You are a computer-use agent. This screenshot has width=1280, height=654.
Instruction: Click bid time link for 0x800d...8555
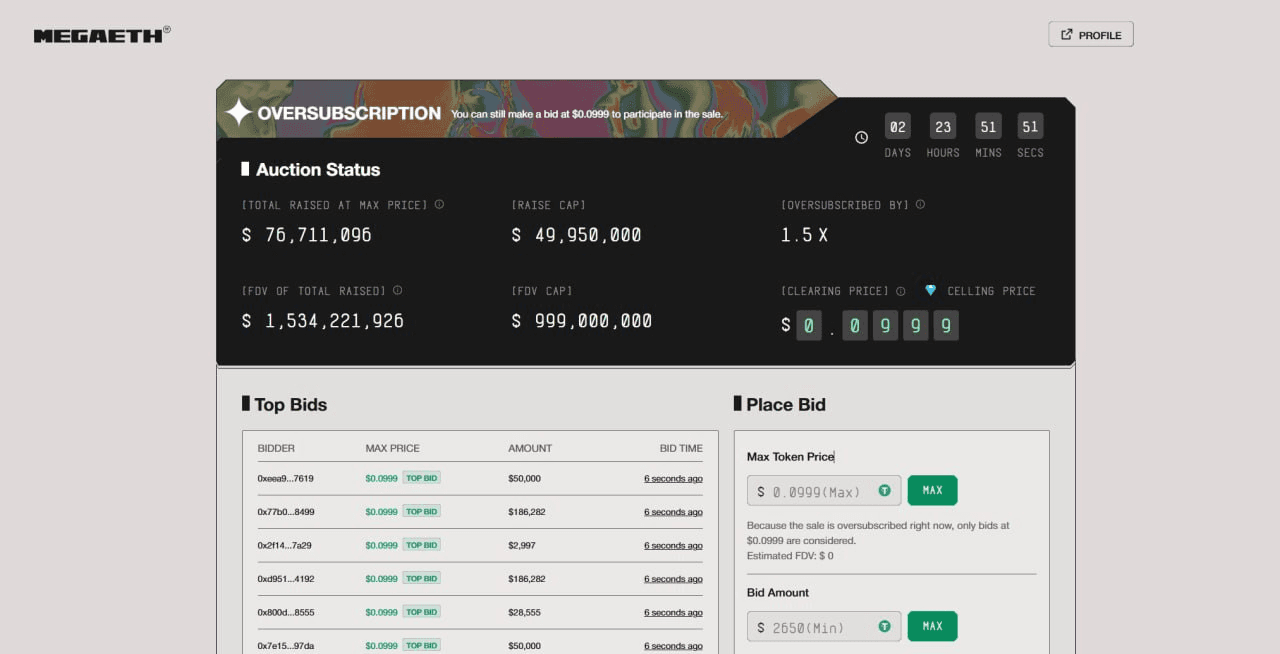click(x=673, y=612)
